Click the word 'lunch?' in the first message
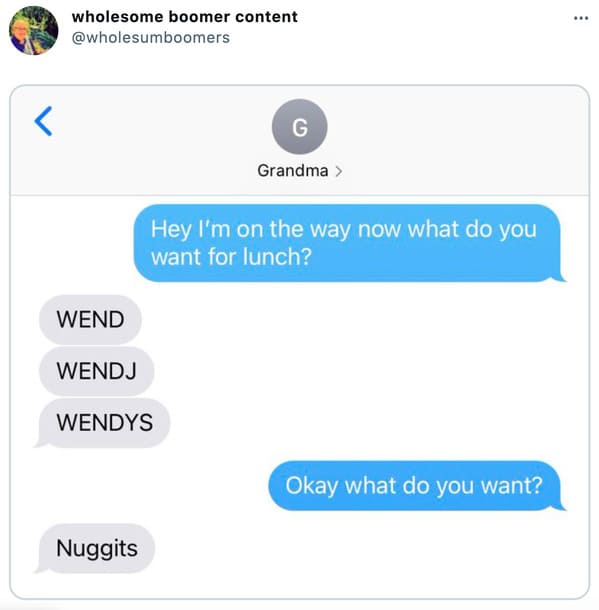 [277, 257]
